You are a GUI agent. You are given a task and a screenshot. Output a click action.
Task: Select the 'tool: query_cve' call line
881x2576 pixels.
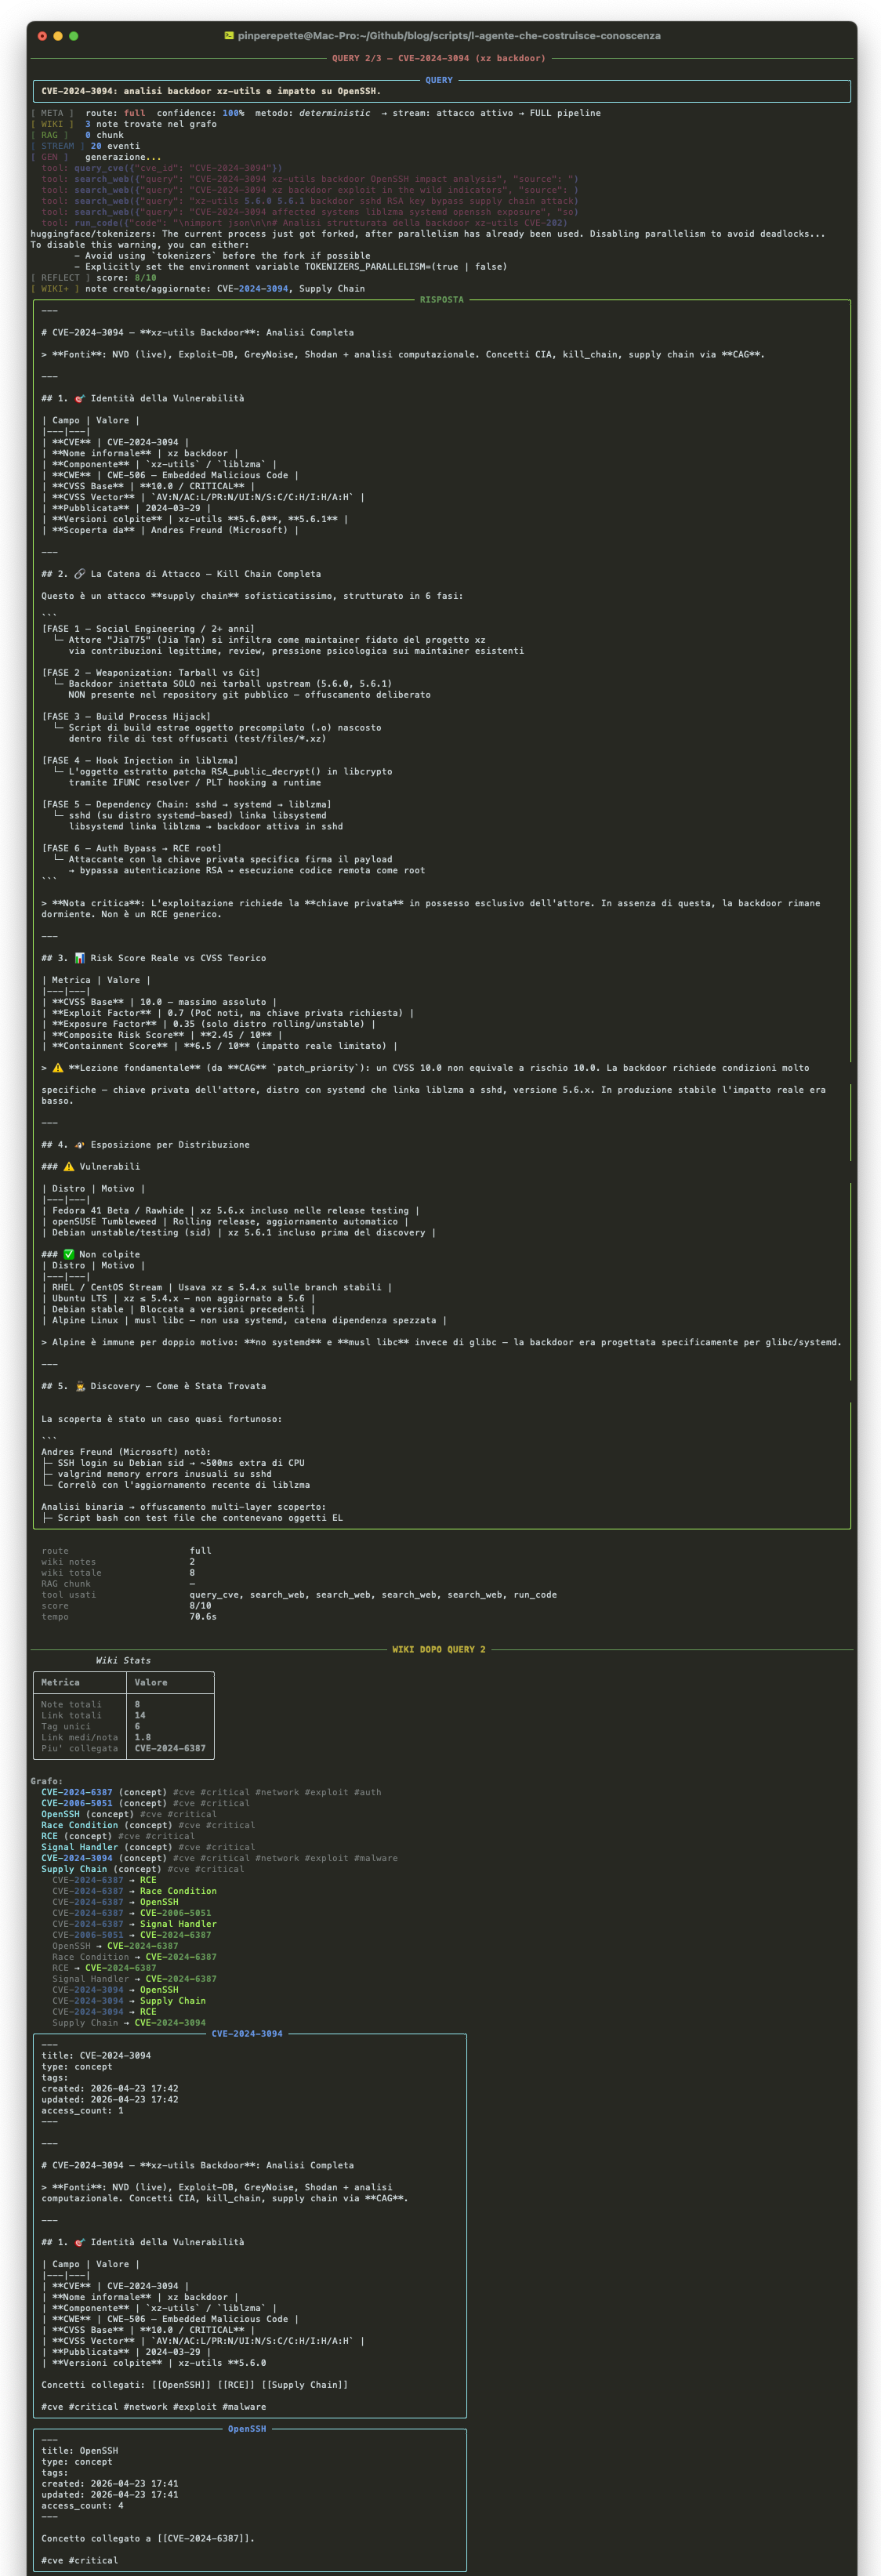(162, 168)
